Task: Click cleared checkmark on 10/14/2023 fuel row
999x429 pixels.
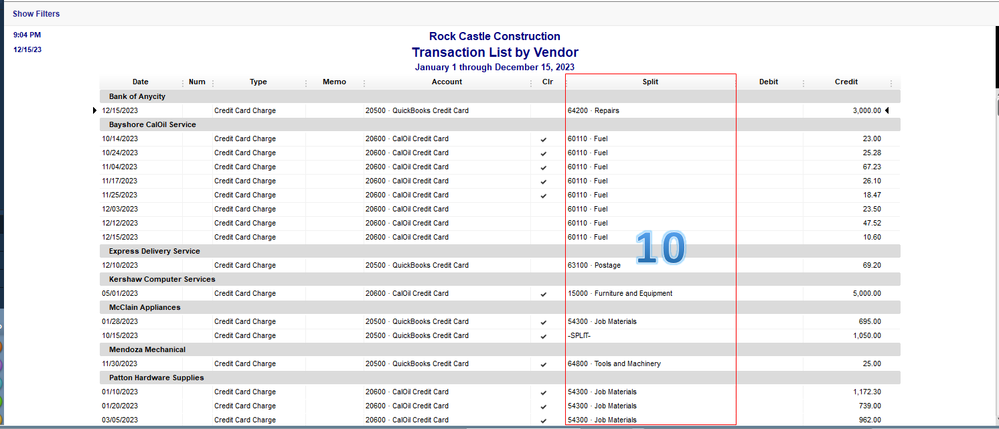Action: click(x=544, y=139)
